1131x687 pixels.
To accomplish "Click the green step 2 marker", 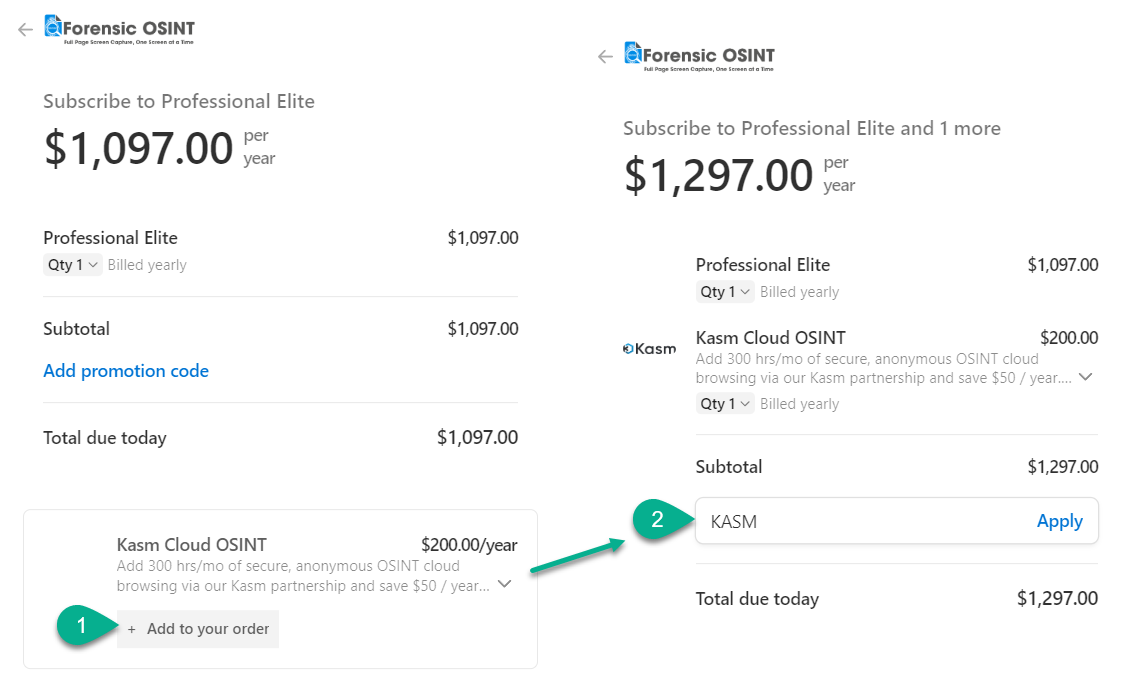I will tap(656, 519).
